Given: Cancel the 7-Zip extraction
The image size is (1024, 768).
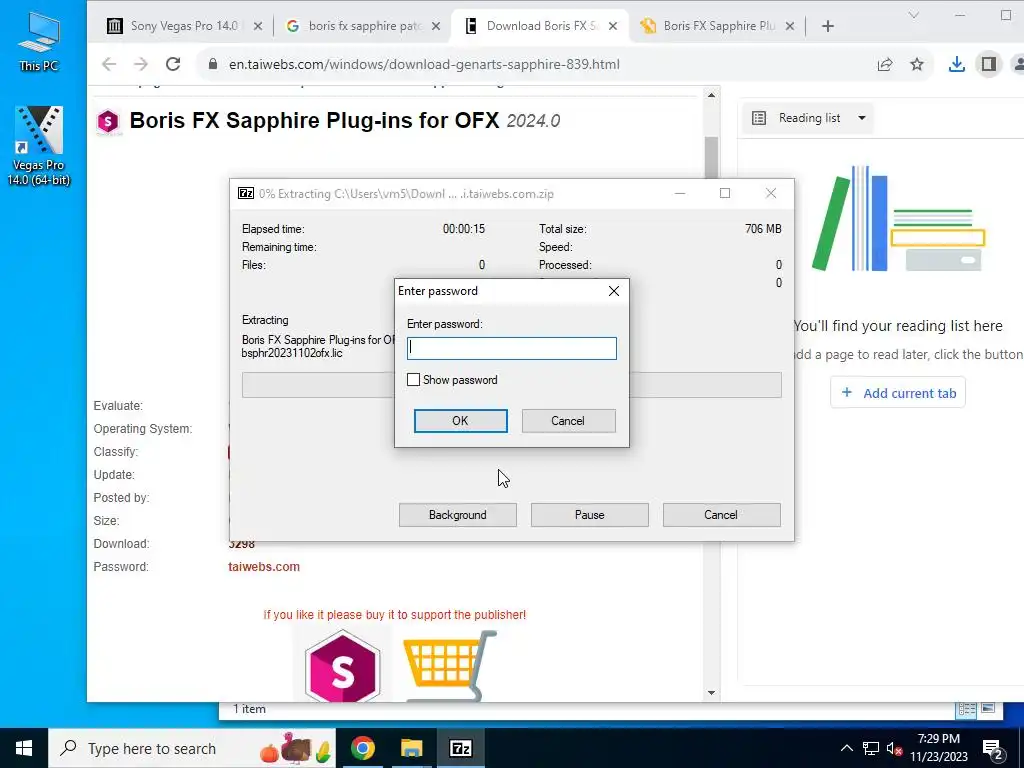Looking at the screenshot, I should pyautogui.click(x=721, y=515).
